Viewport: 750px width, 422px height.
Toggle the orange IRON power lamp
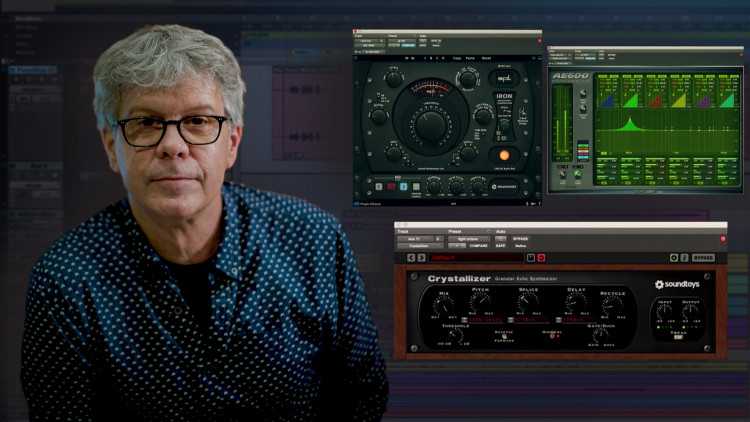pyautogui.click(x=504, y=155)
